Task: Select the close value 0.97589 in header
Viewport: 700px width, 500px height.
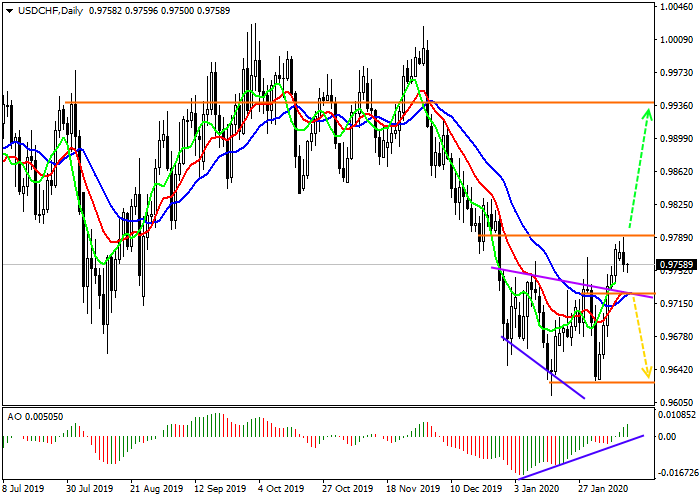Action: (x=214, y=11)
